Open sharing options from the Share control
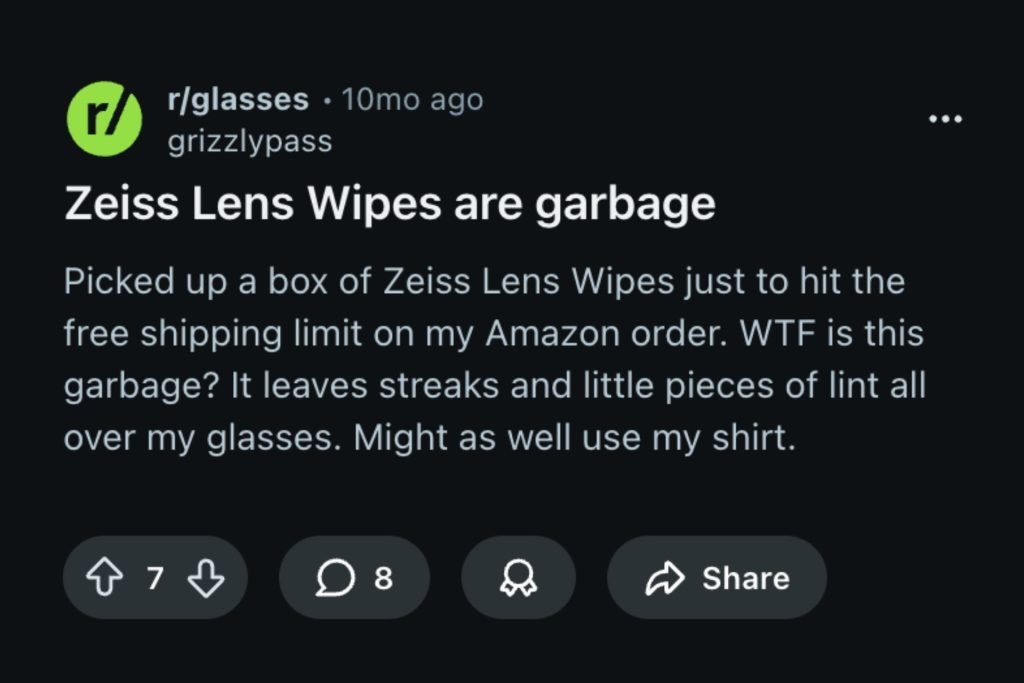 coord(716,577)
